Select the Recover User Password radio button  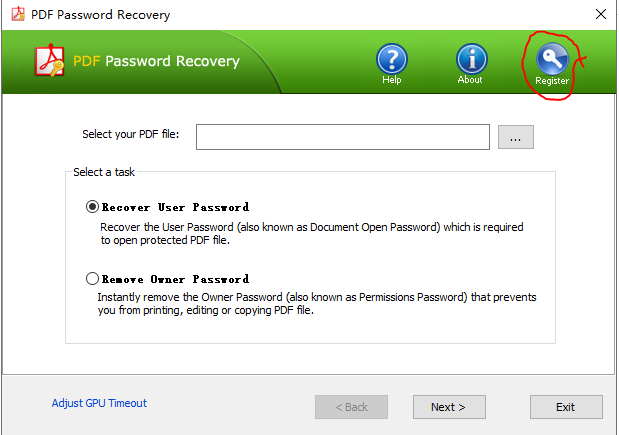tap(93, 207)
